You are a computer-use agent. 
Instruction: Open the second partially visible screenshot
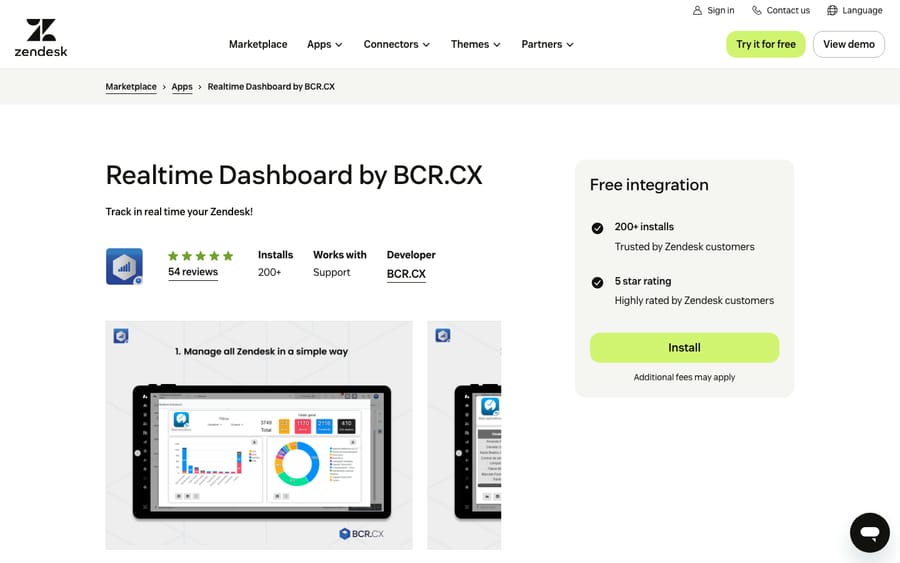pyautogui.click(x=464, y=435)
